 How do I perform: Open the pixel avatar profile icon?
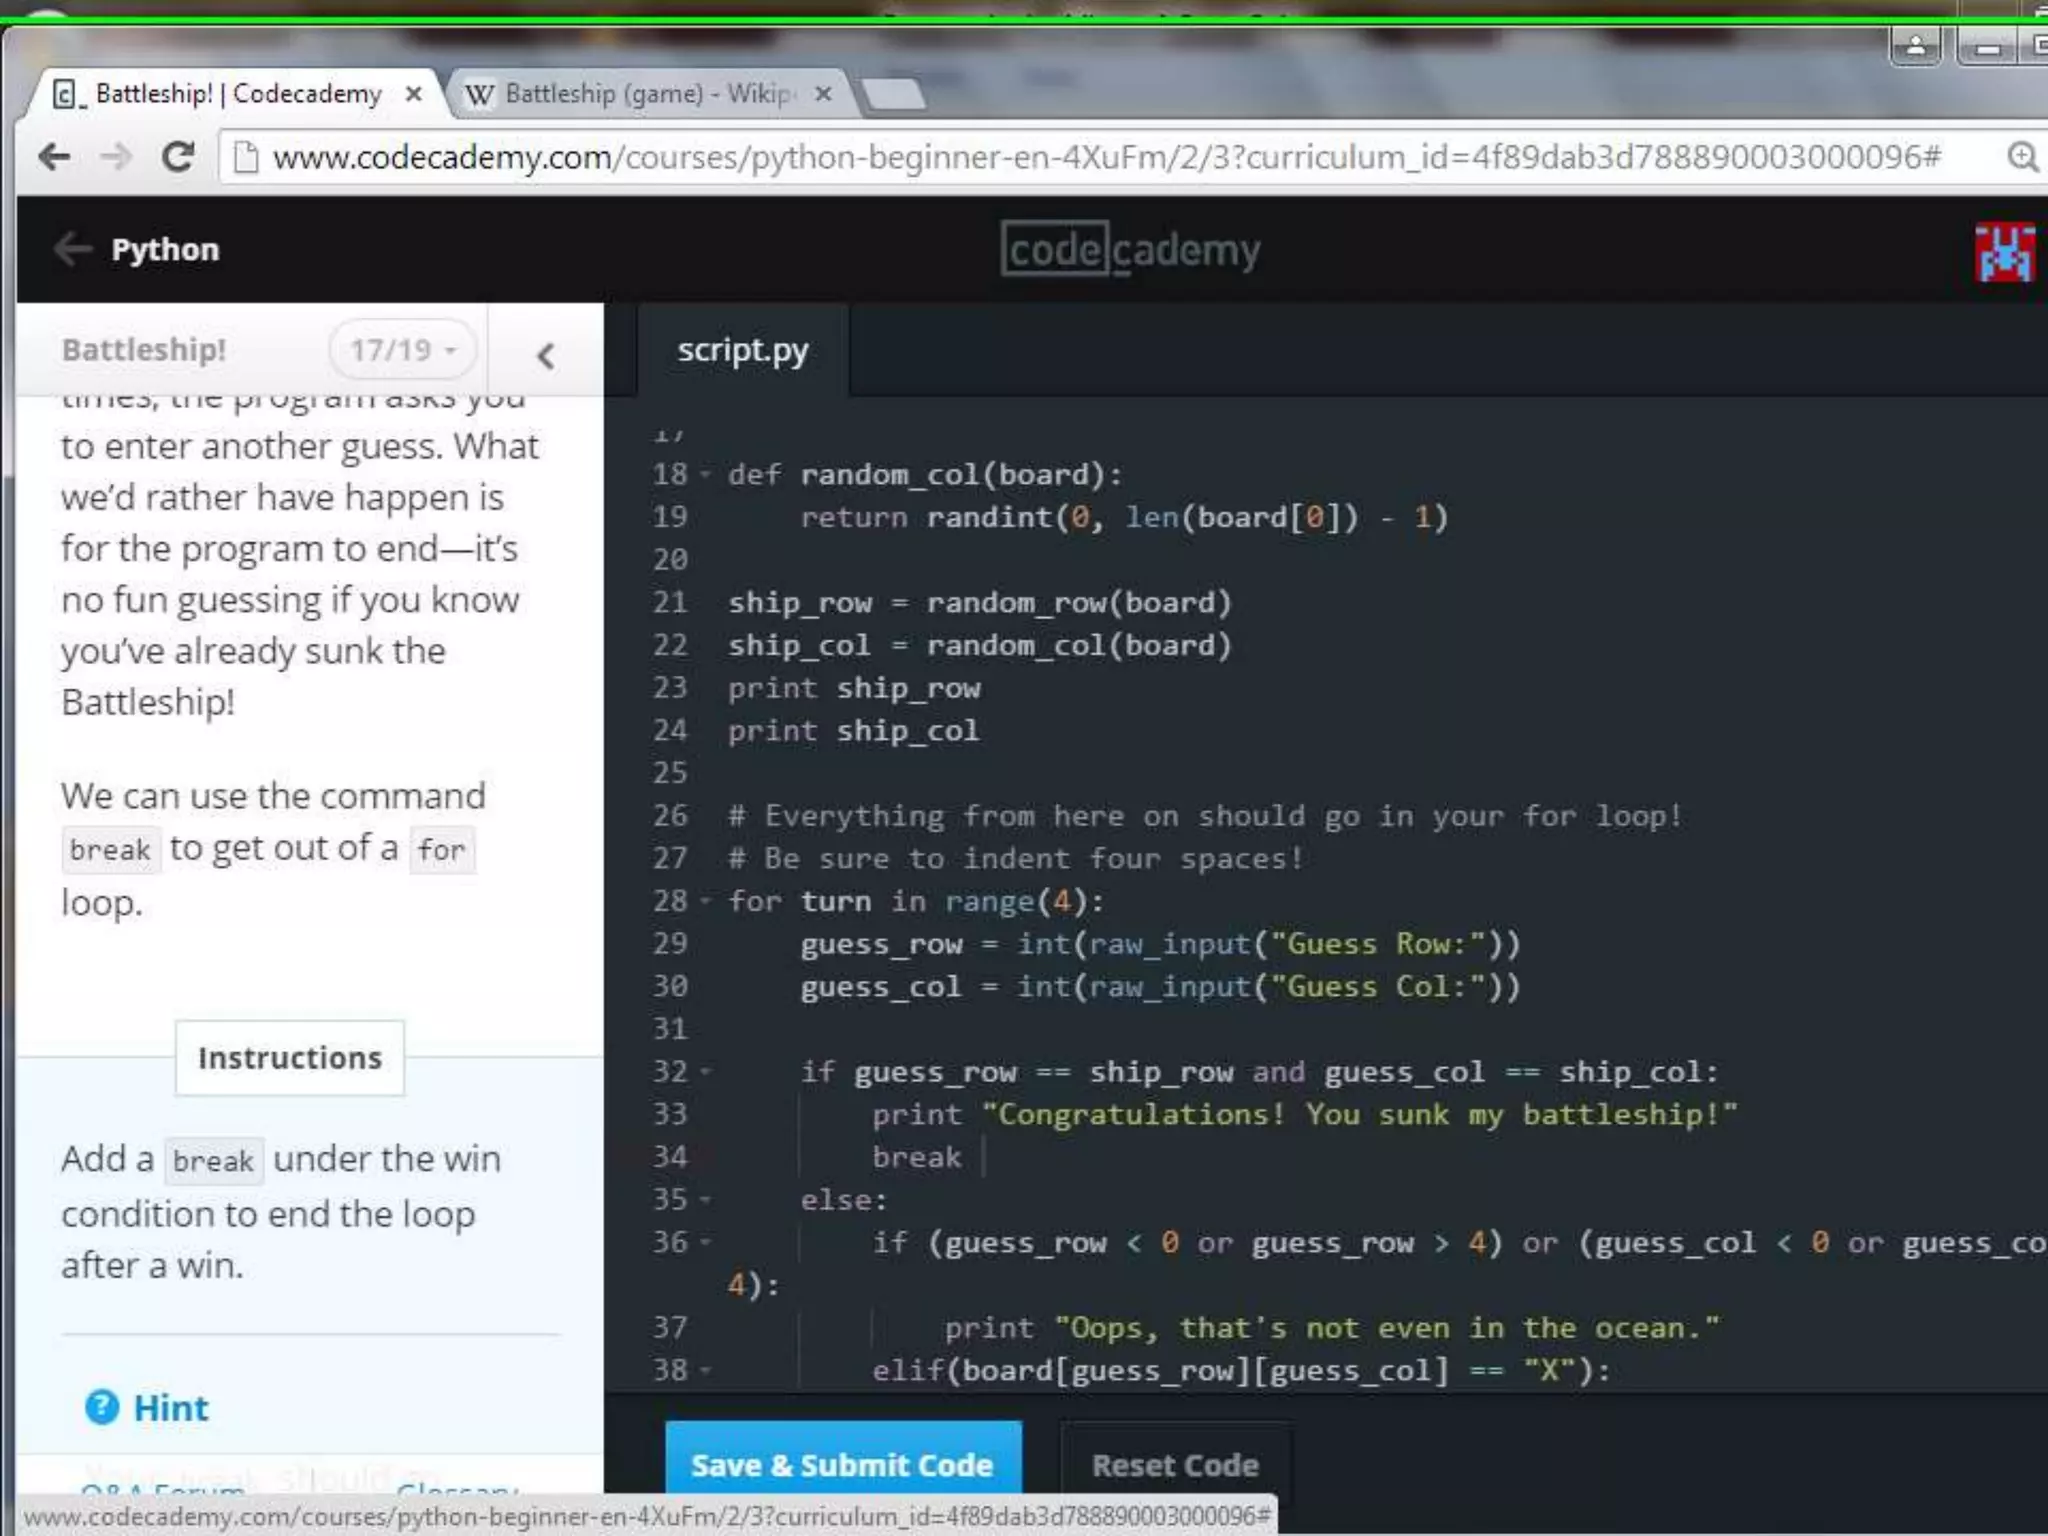pos(2004,252)
